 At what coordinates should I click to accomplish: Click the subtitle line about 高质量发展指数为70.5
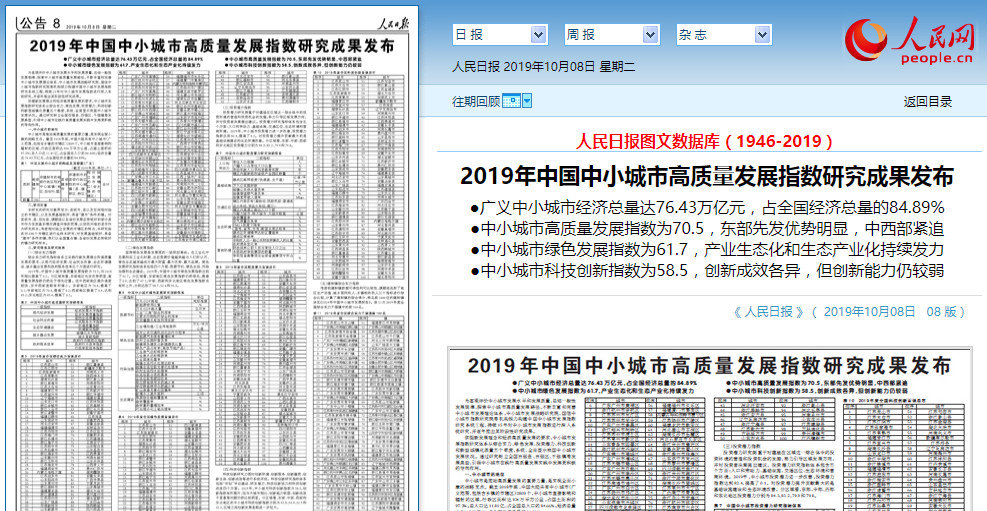click(x=707, y=228)
